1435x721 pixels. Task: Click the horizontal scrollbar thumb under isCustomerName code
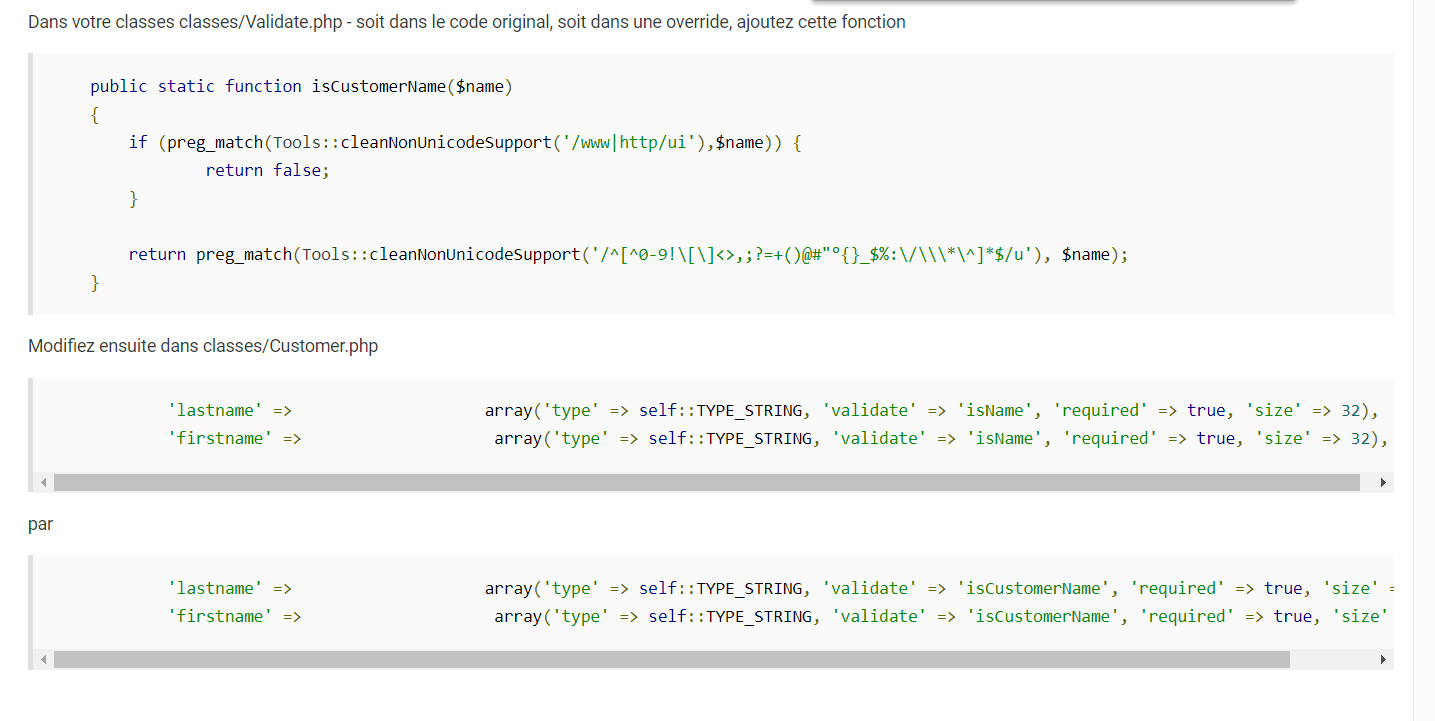pyautogui.click(x=672, y=660)
